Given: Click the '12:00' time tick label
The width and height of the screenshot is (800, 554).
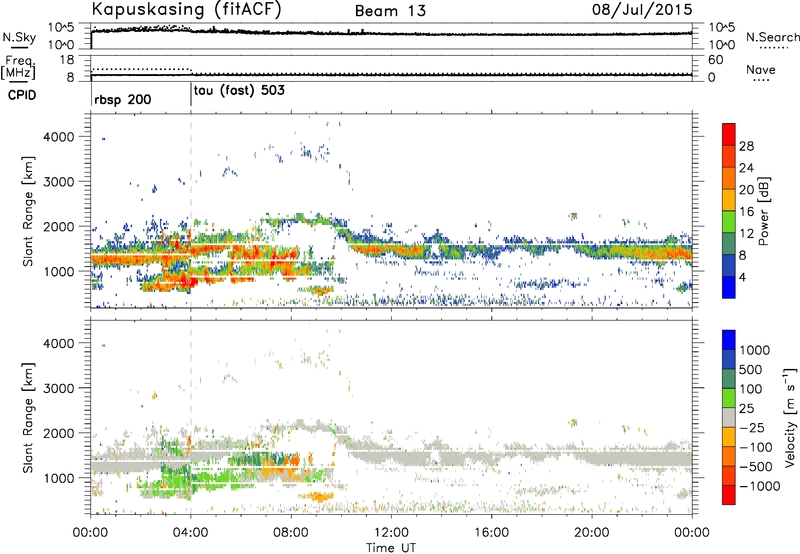Looking at the screenshot, I should coord(391,533).
